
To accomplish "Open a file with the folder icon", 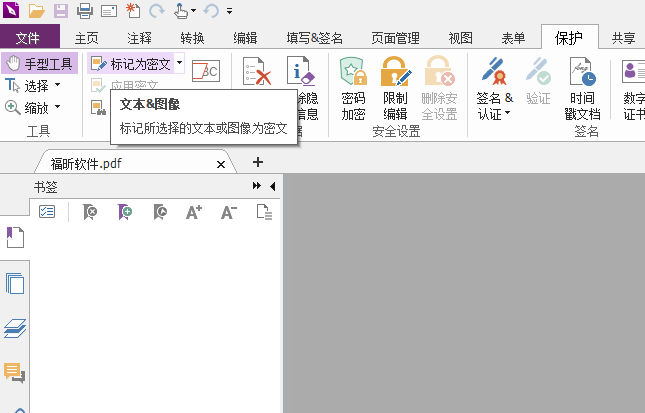I will tap(37, 11).
